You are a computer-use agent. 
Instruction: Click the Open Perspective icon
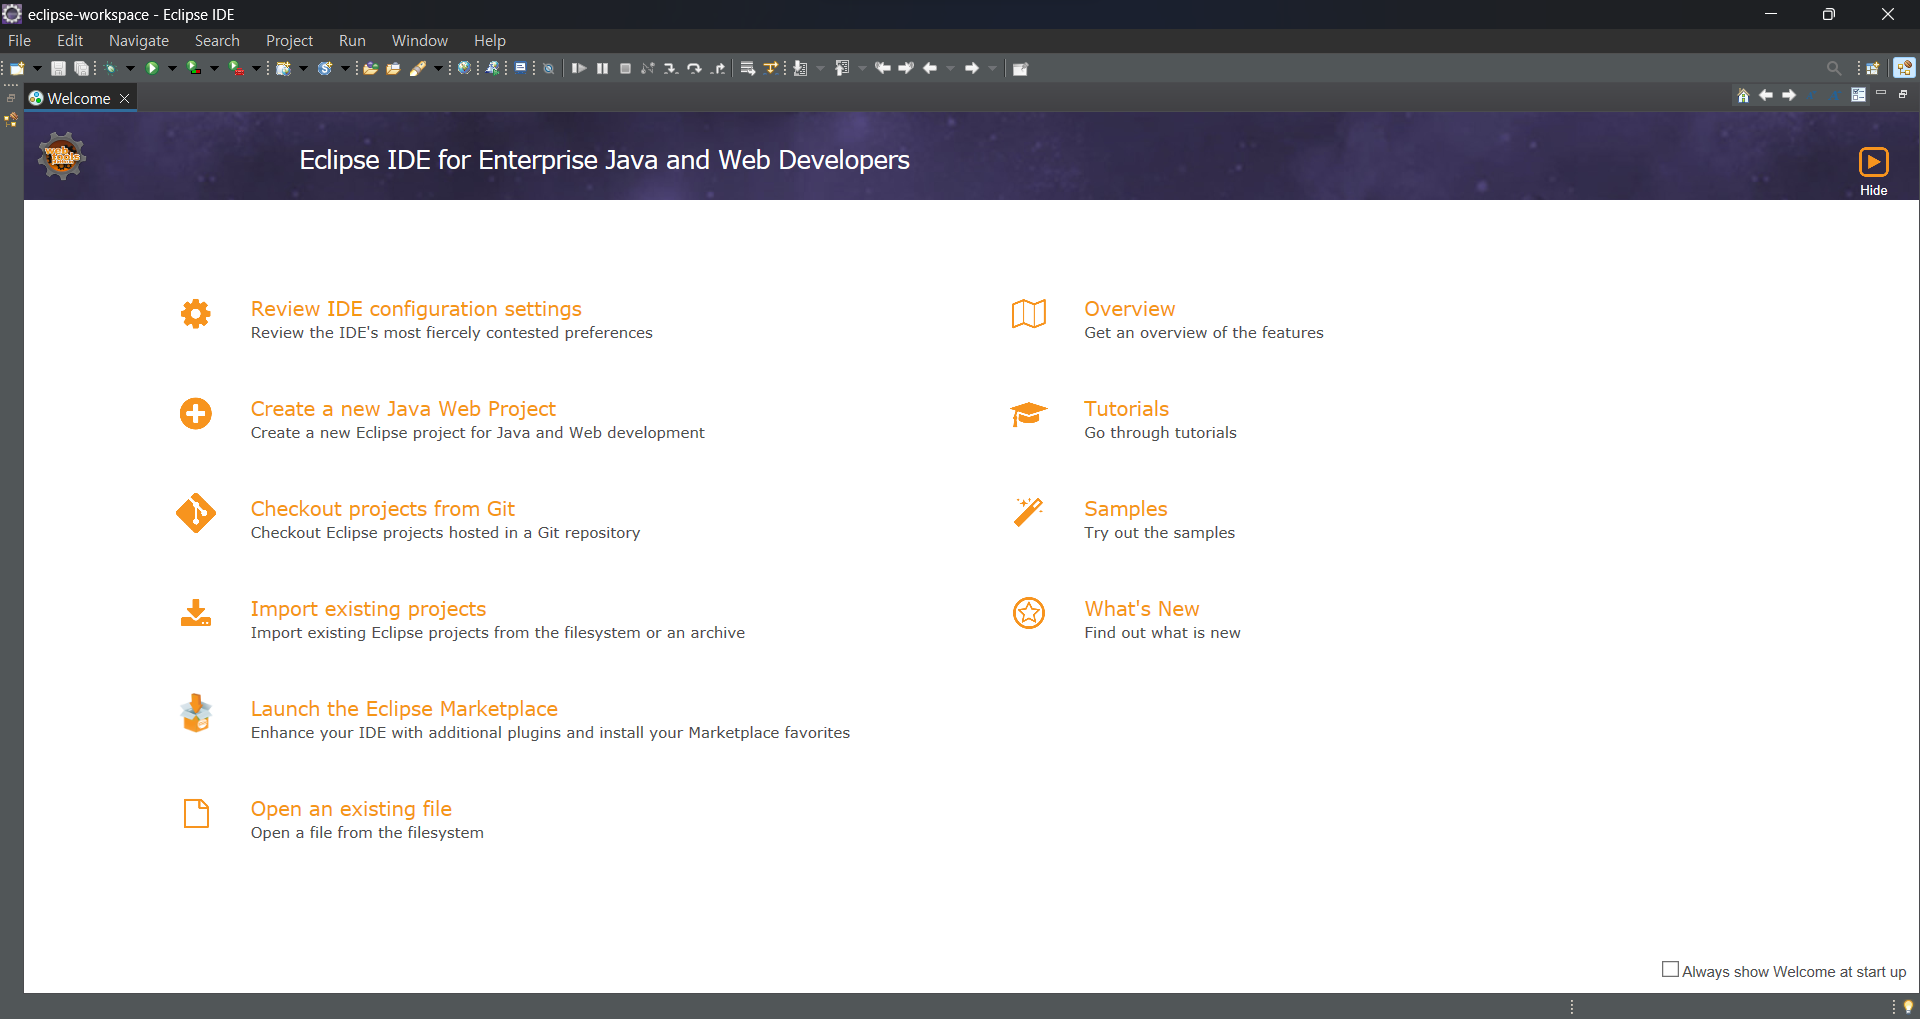[x=1873, y=68]
